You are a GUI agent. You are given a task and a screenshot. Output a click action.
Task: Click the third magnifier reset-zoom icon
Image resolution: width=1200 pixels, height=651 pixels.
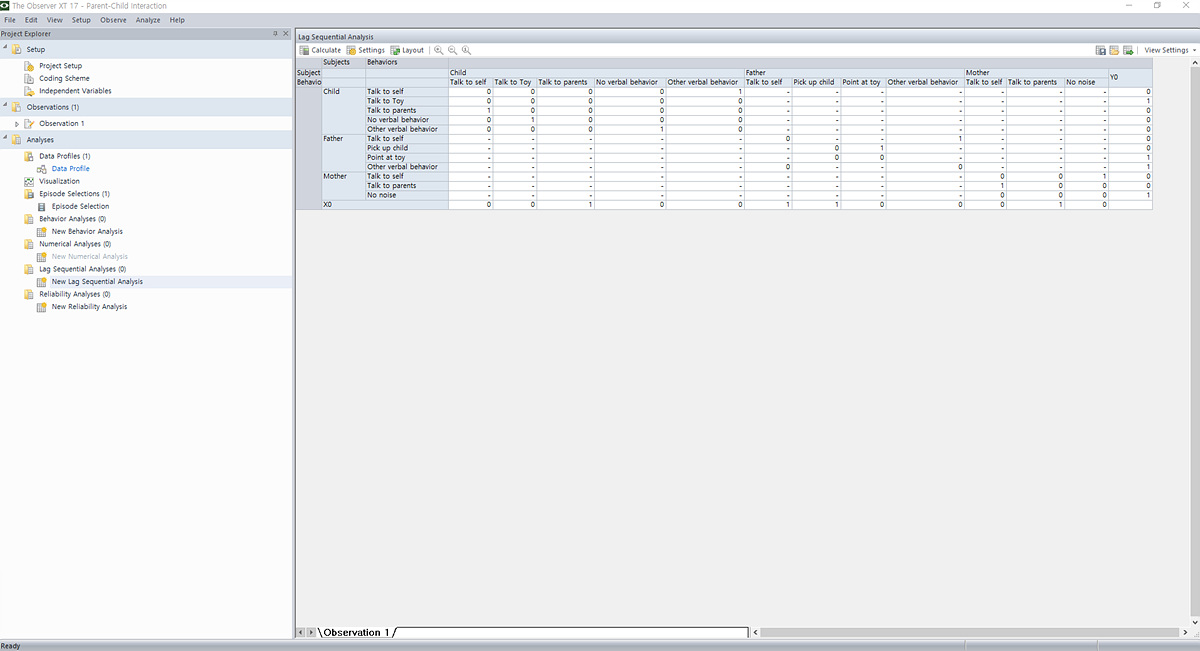coord(466,50)
